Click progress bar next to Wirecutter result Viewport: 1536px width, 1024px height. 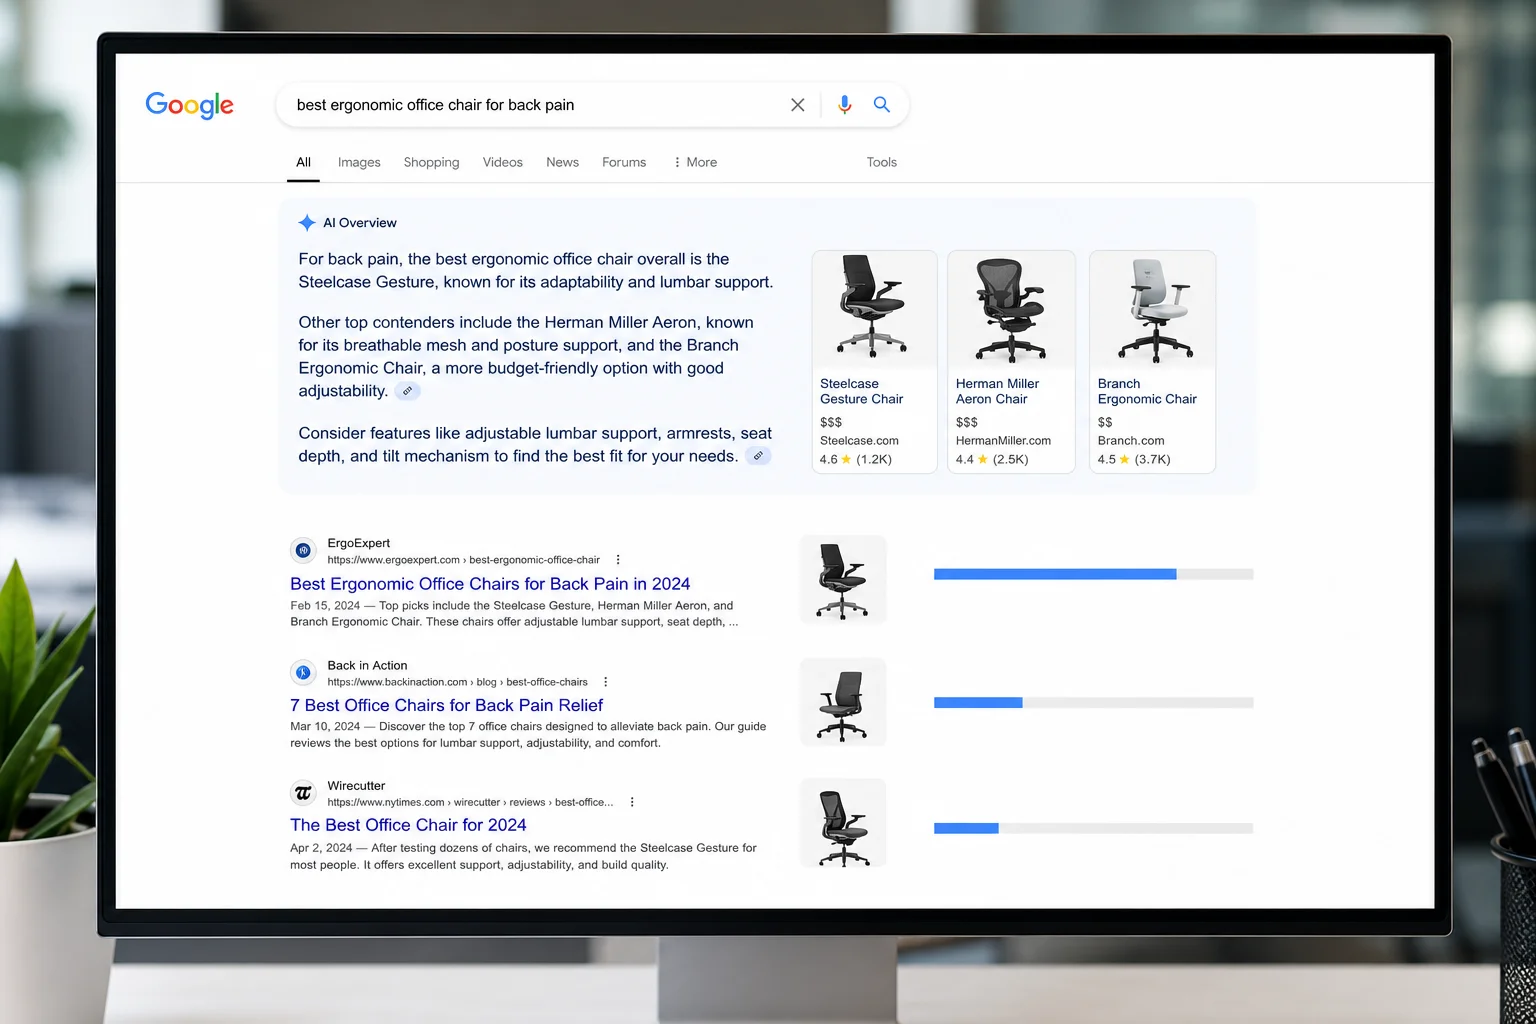pos(1093,828)
